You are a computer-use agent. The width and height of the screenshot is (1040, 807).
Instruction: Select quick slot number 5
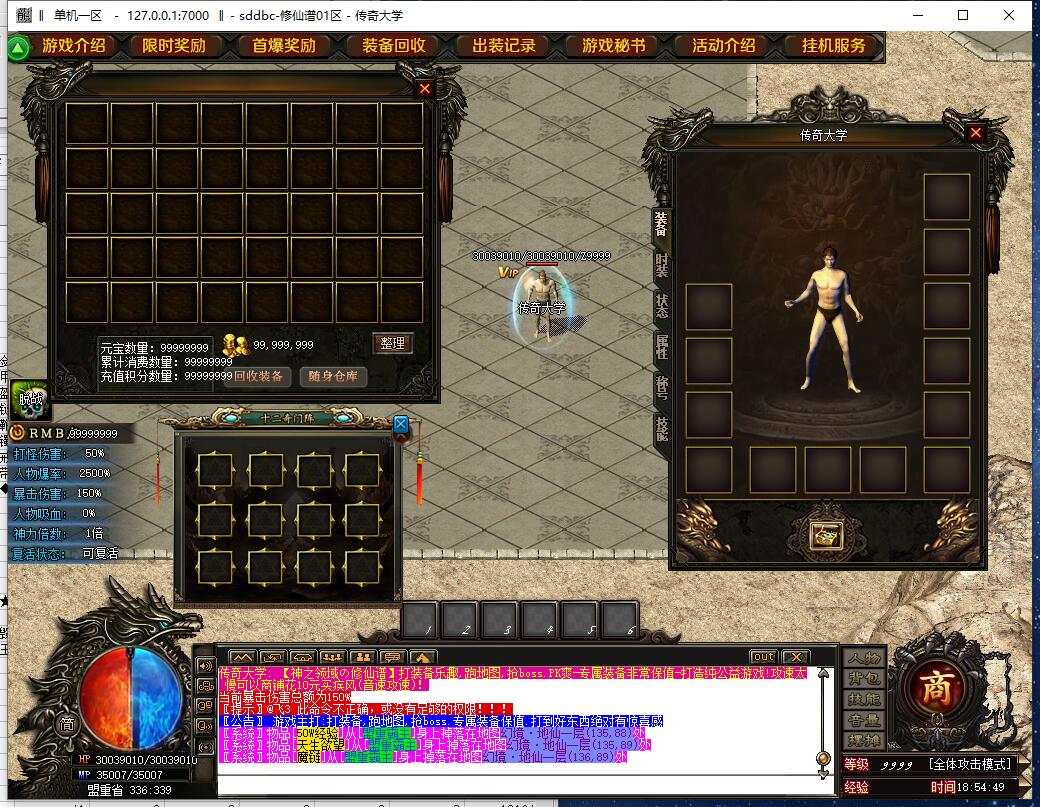pyautogui.click(x=580, y=621)
